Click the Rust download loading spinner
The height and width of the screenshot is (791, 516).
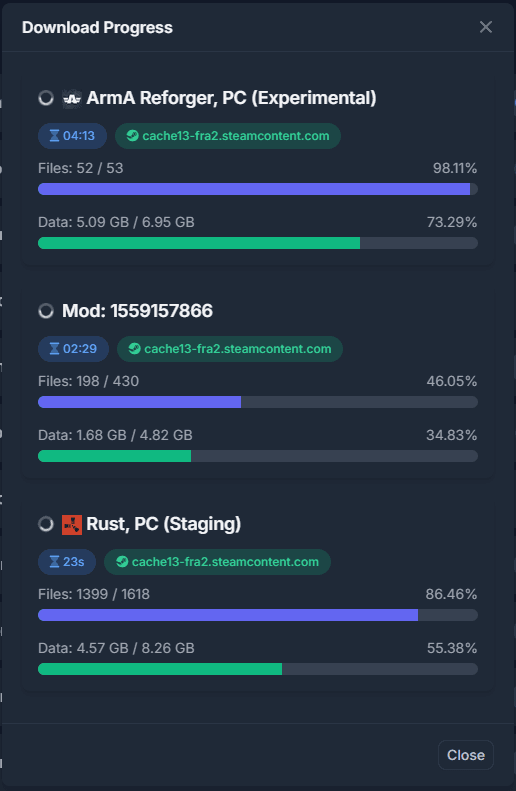[x=46, y=524]
